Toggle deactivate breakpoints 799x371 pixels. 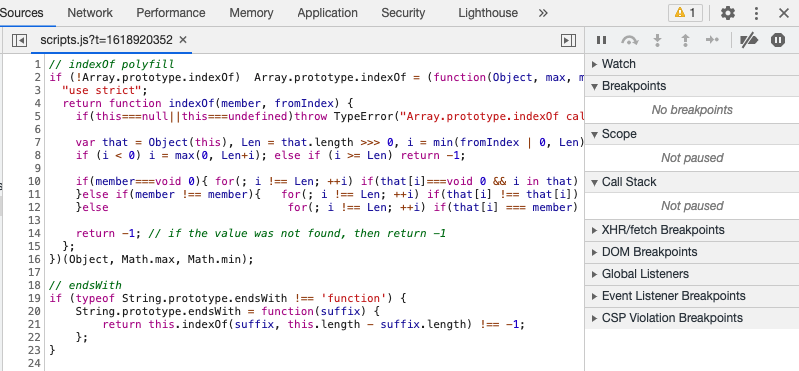coord(749,40)
